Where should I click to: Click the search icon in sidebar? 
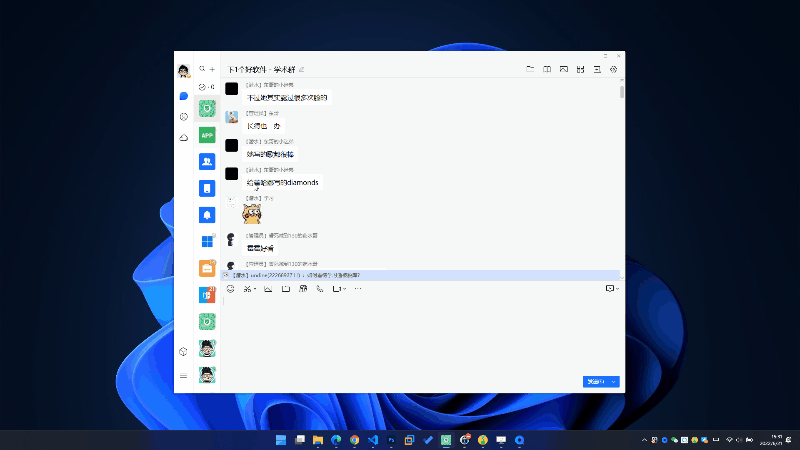click(202, 69)
